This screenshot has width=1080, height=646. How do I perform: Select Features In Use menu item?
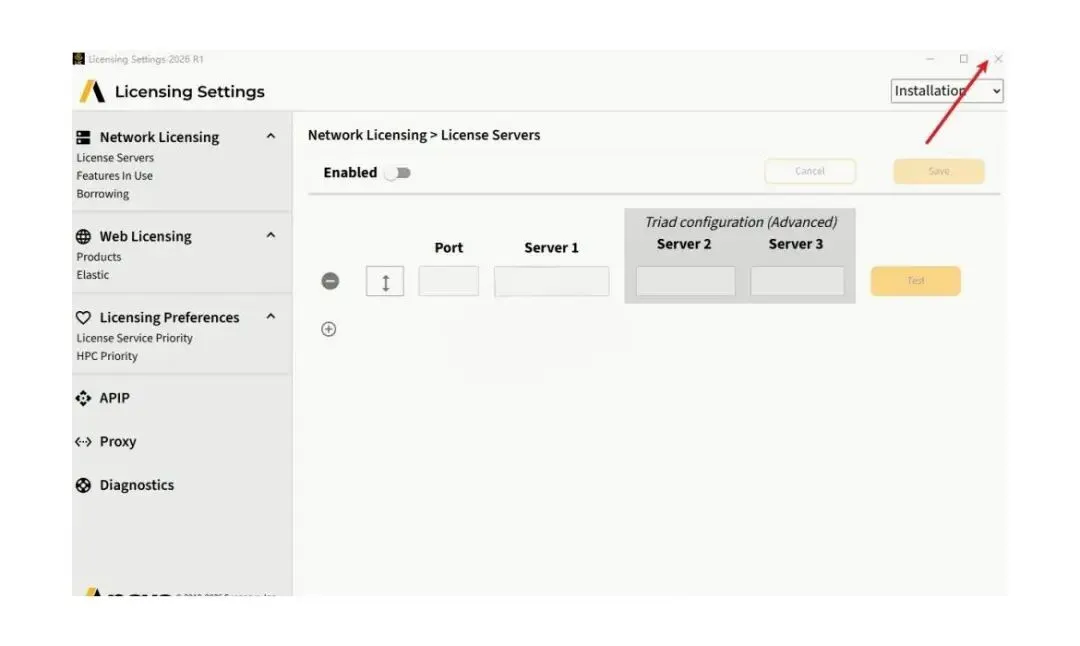[114, 176]
